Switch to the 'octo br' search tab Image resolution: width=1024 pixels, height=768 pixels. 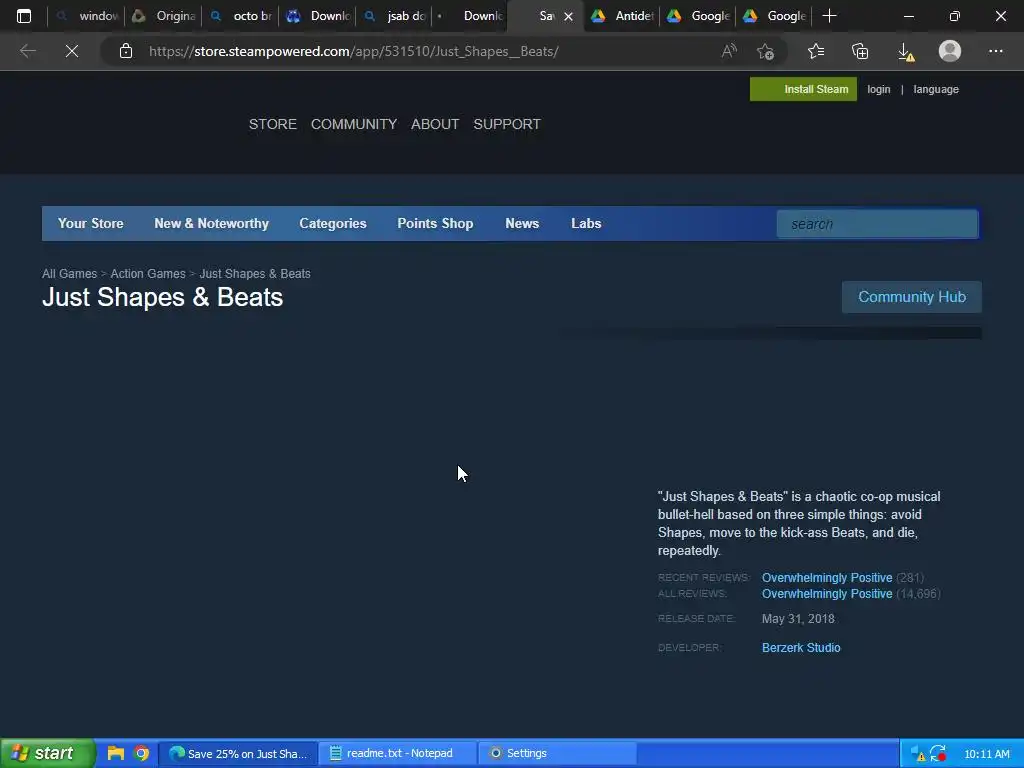[240, 16]
